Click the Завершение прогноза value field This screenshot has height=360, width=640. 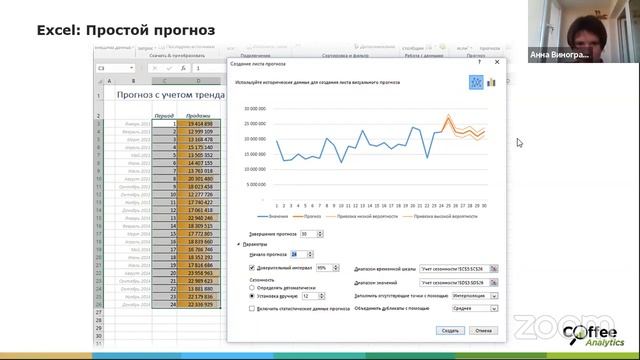pos(309,234)
